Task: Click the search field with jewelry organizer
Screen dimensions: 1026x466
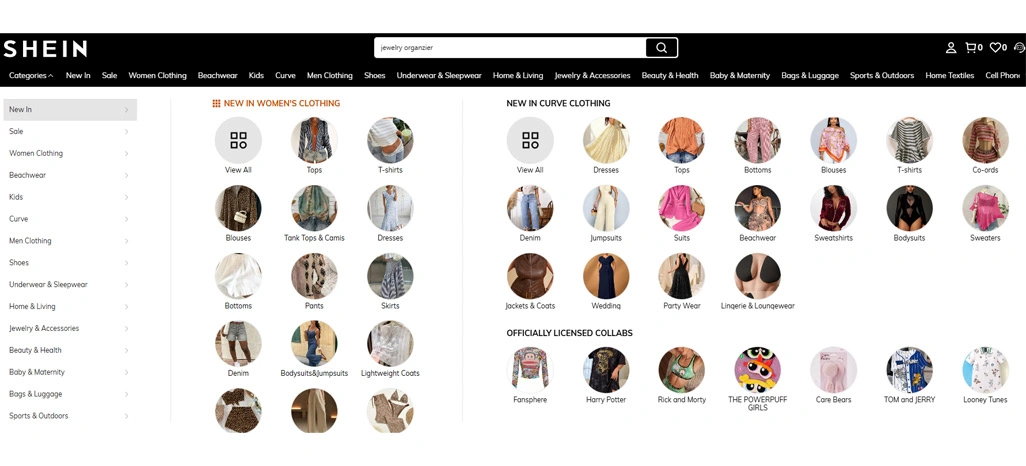Action: click(x=510, y=48)
